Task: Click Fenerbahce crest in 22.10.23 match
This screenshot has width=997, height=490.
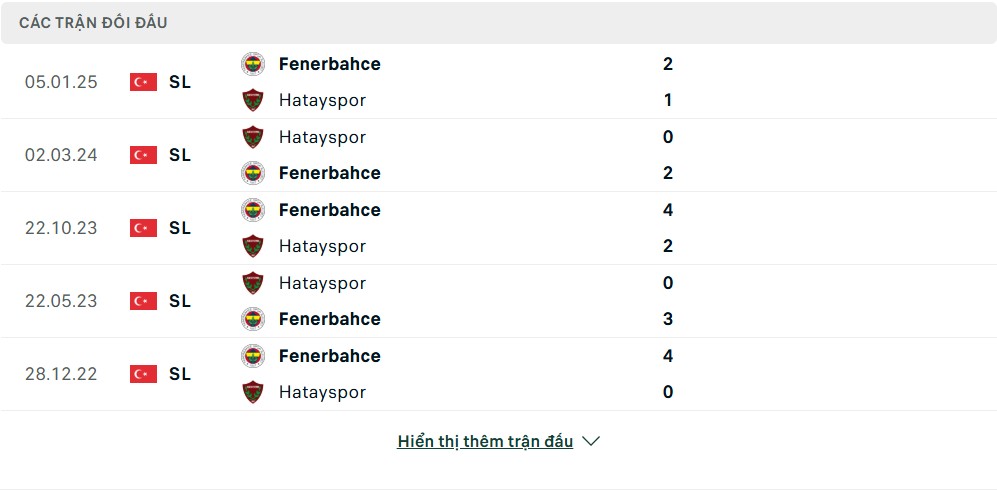Action: coord(252,210)
